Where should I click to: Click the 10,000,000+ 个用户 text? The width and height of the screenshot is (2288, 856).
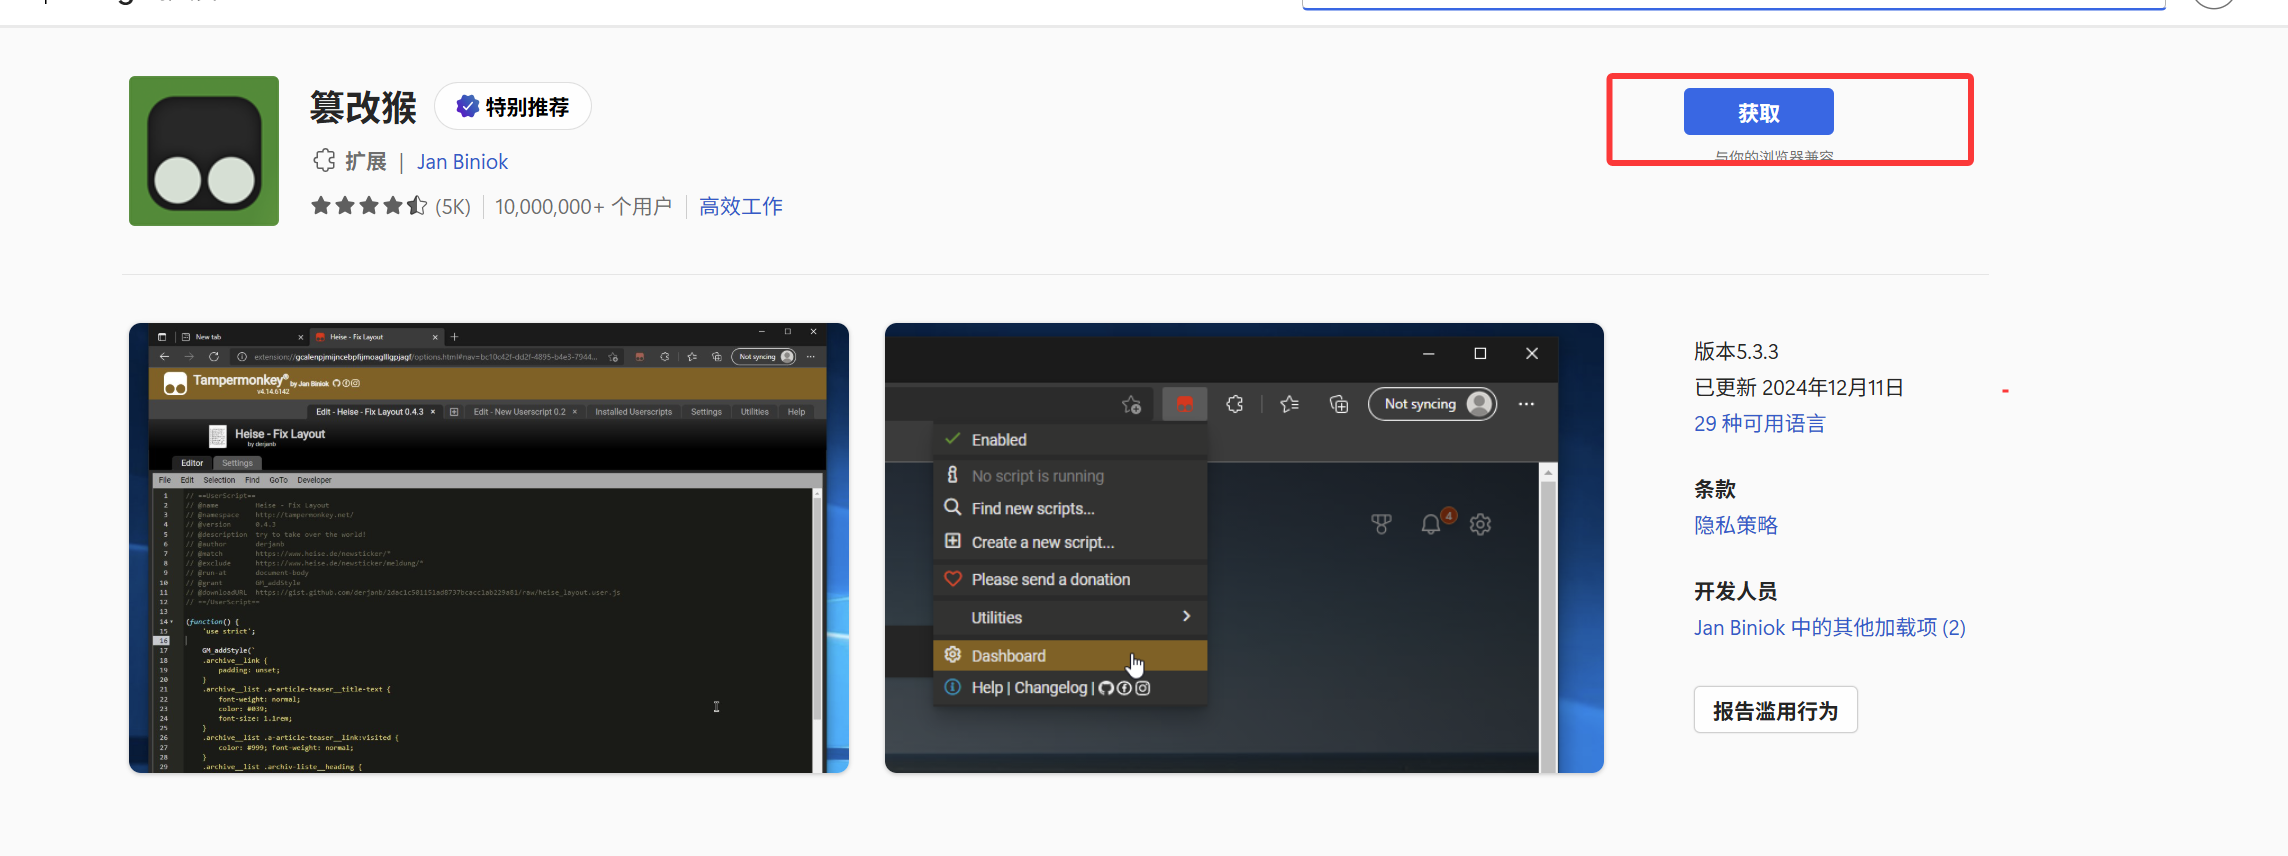pyautogui.click(x=583, y=207)
